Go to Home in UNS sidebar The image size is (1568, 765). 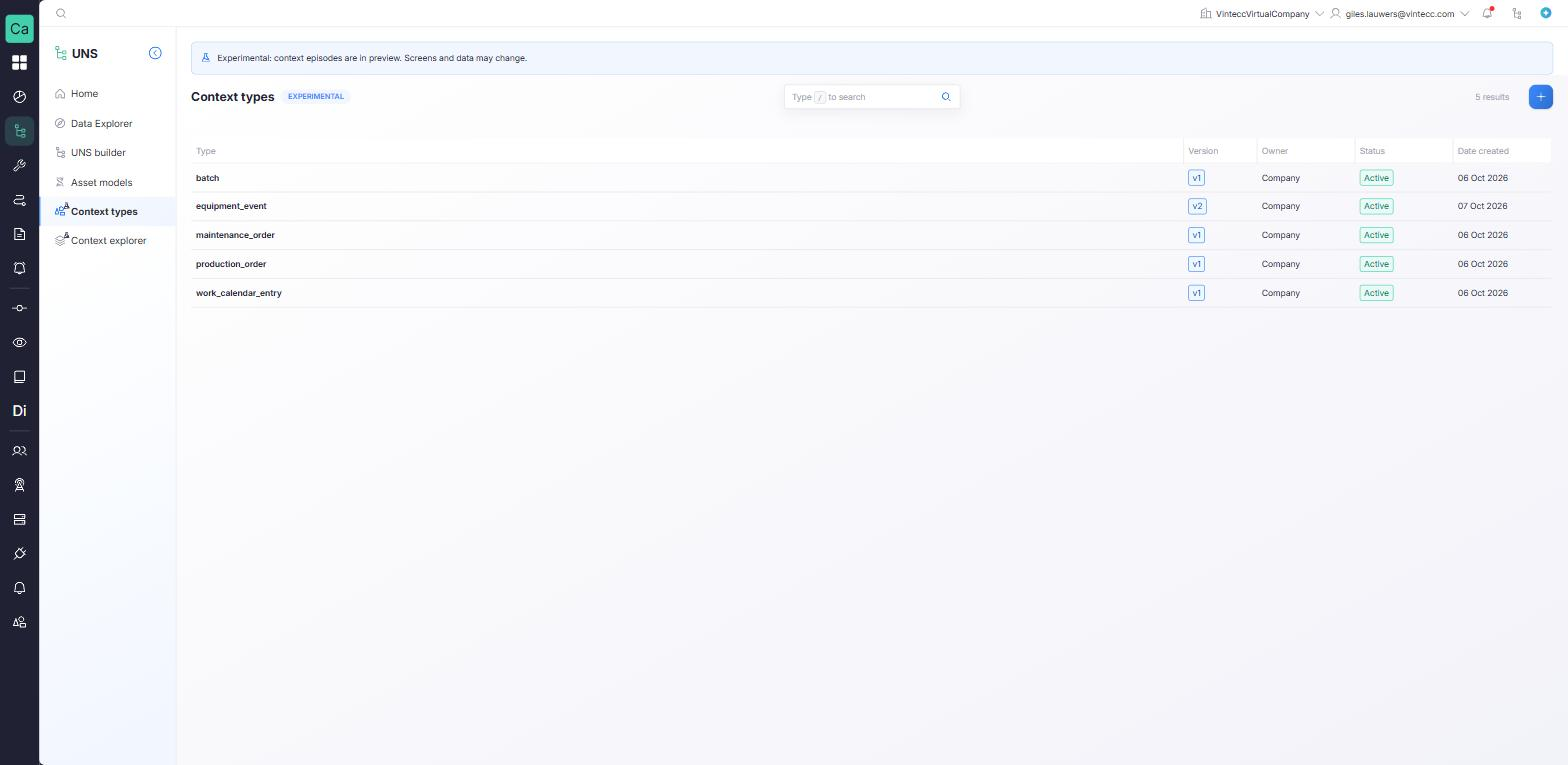tap(108, 94)
